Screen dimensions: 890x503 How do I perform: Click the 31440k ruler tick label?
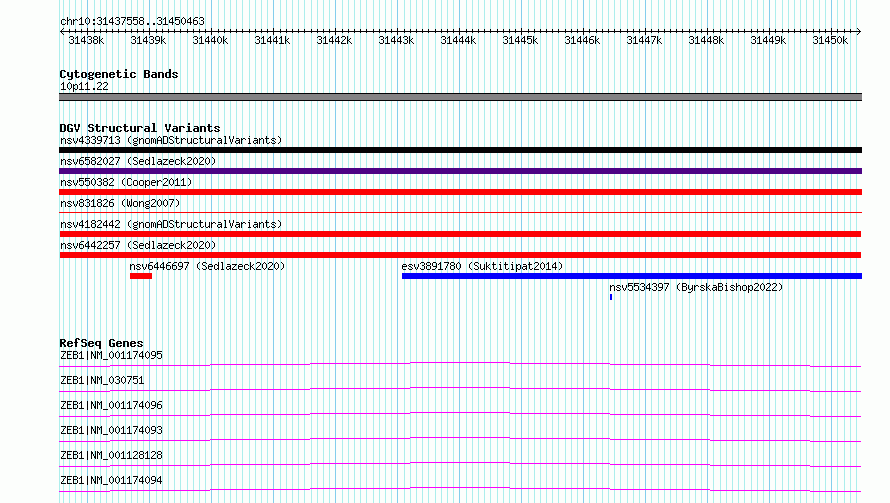210,41
